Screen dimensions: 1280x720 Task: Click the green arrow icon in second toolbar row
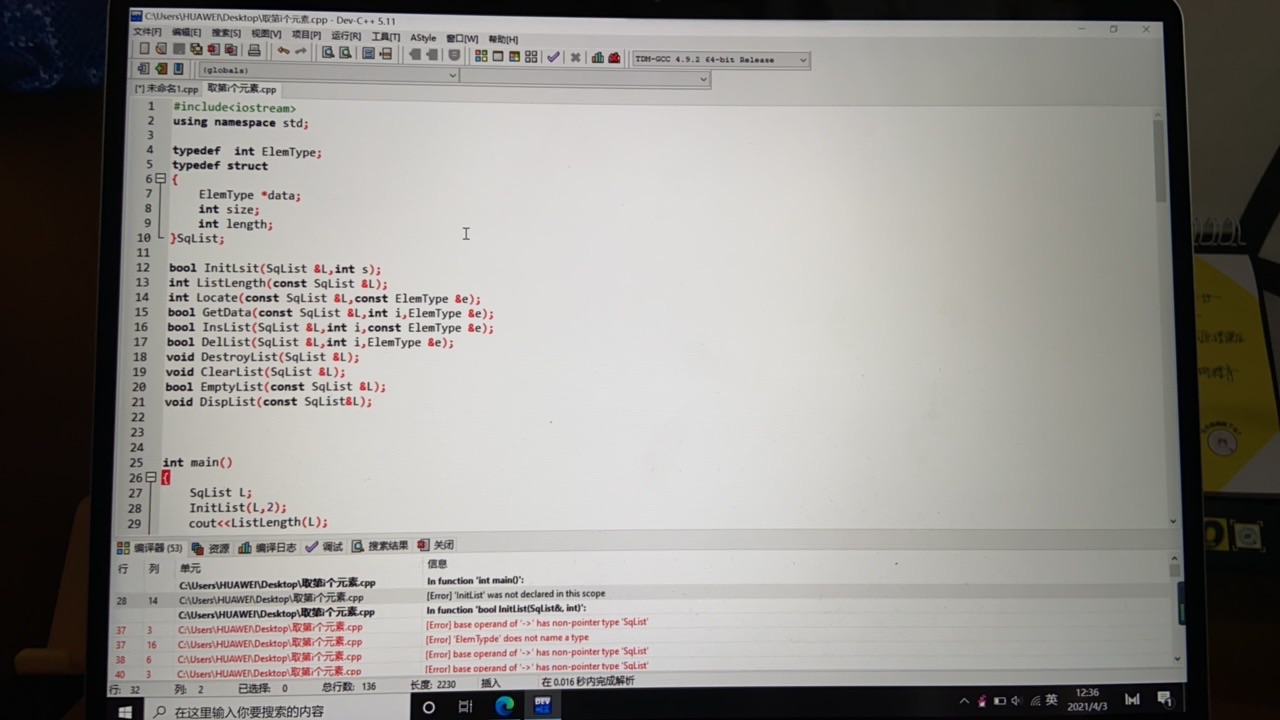(160, 69)
